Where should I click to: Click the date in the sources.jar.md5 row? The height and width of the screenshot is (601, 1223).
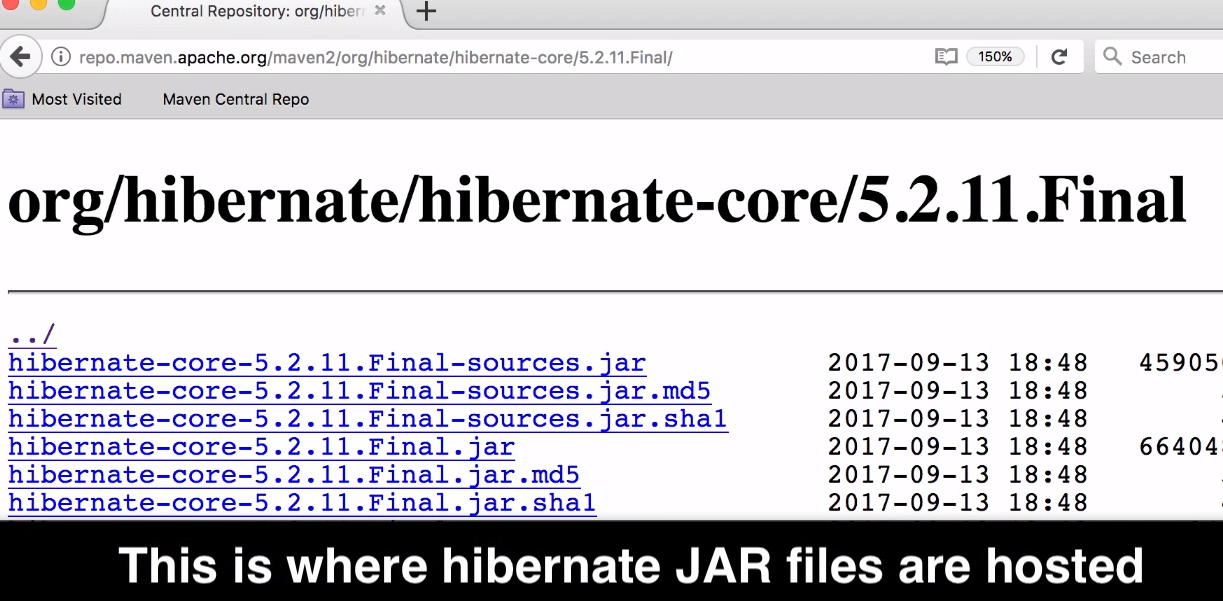point(957,391)
